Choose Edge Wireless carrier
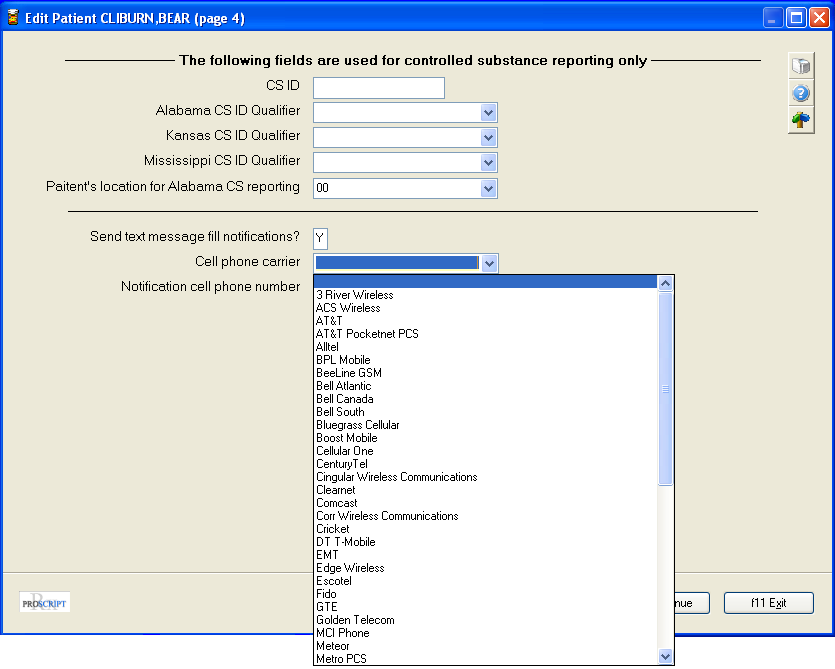835x669 pixels. [x=486, y=568]
